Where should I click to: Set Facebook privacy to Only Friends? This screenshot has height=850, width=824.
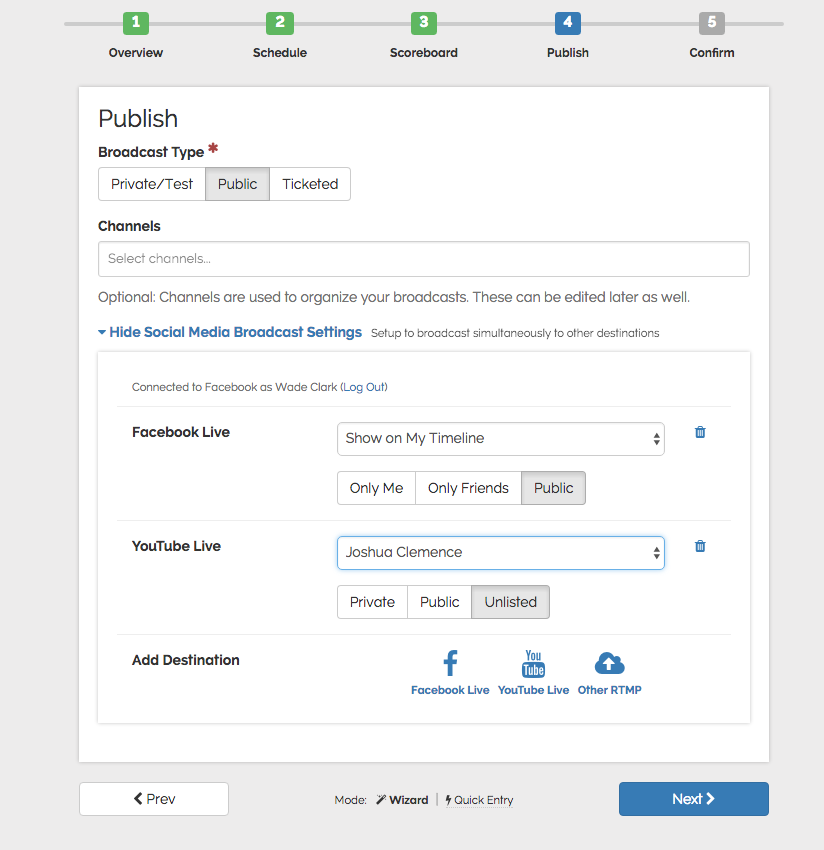coord(468,488)
